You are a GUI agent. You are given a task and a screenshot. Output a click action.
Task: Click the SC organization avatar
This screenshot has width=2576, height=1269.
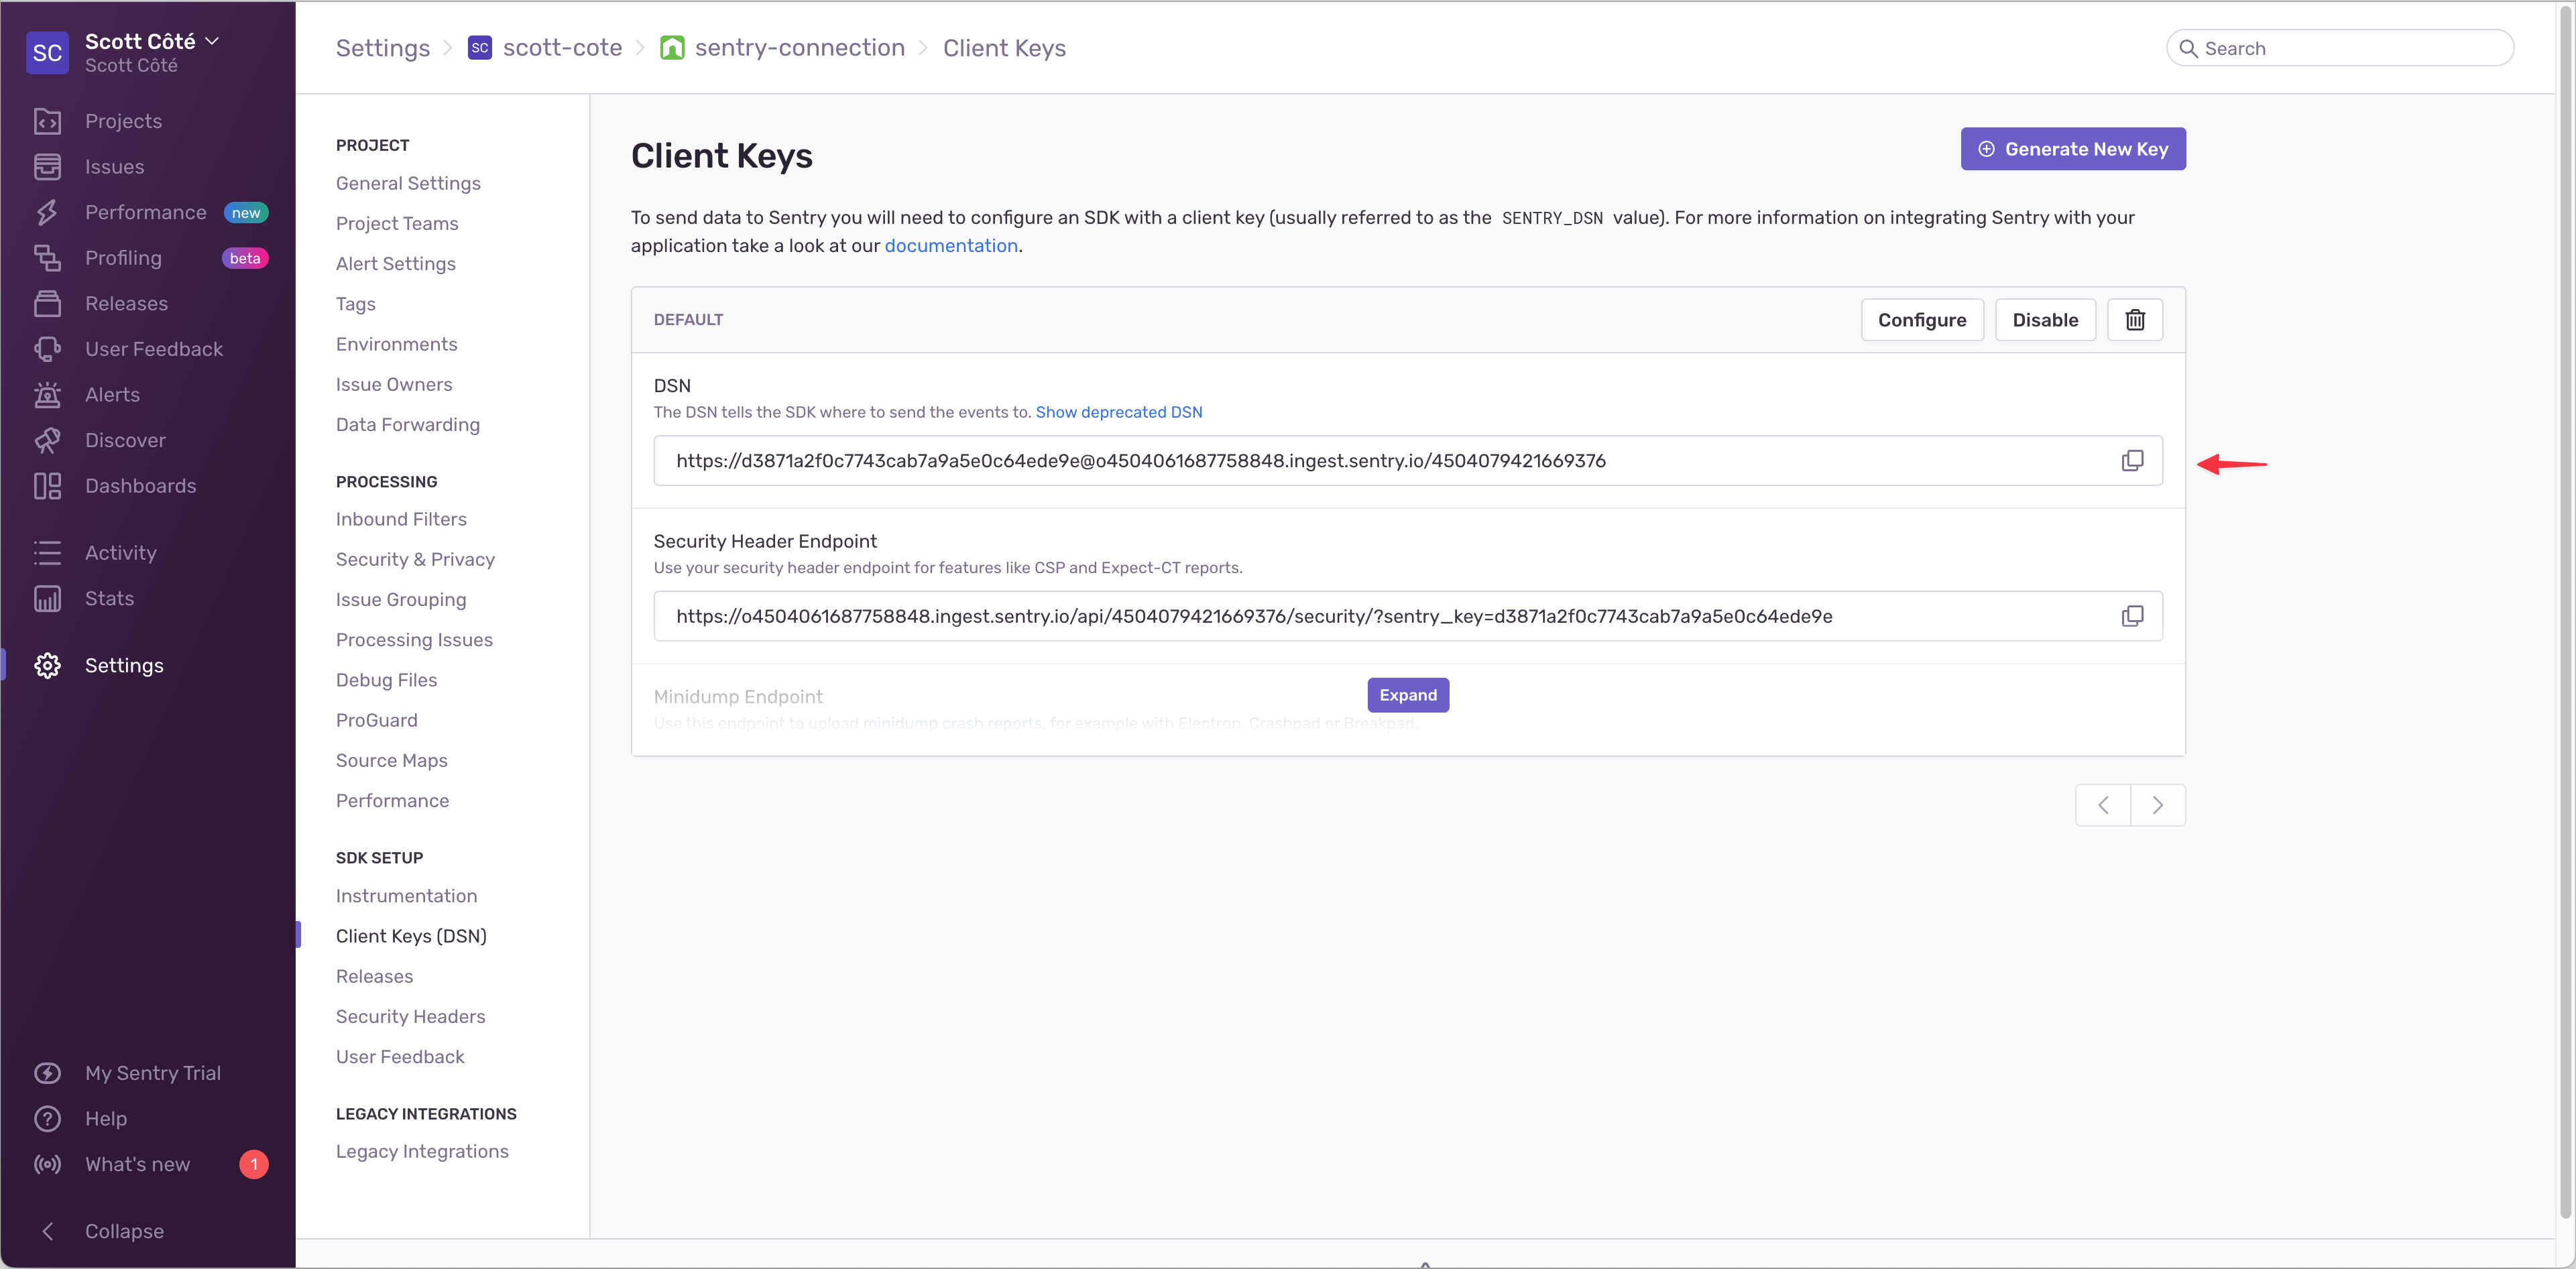click(47, 53)
